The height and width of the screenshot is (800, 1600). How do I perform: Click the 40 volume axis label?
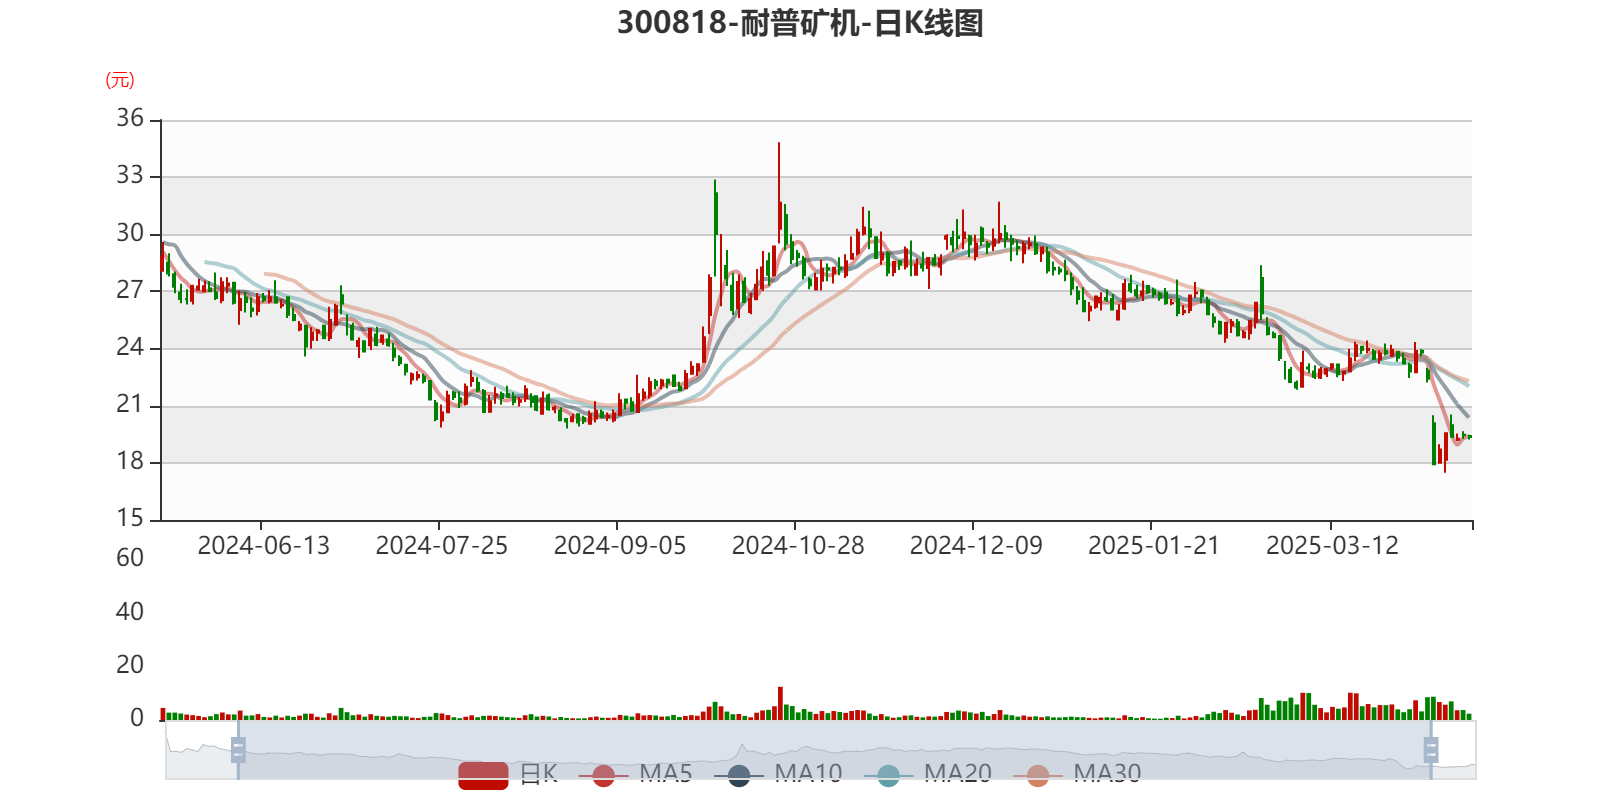(x=130, y=612)
